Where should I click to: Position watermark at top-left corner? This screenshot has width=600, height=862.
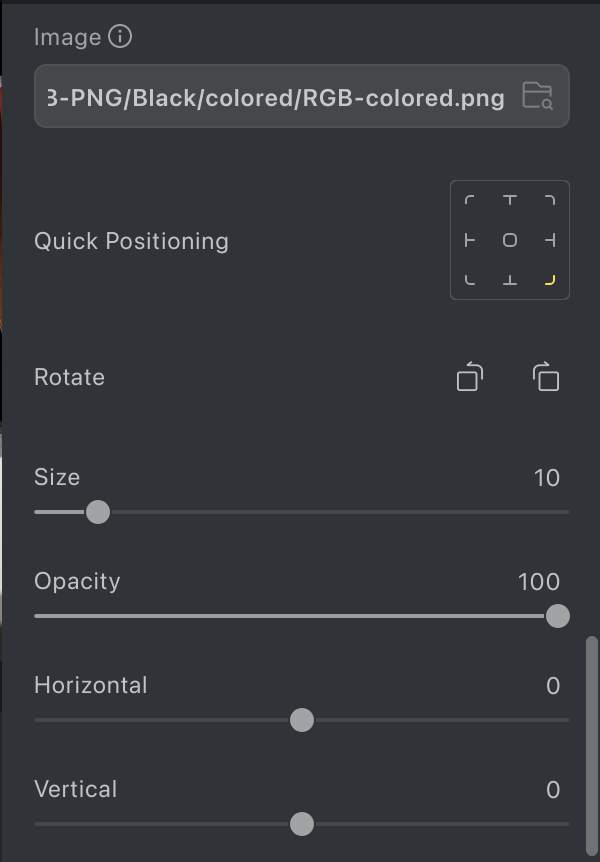click(x=470, y=200)
